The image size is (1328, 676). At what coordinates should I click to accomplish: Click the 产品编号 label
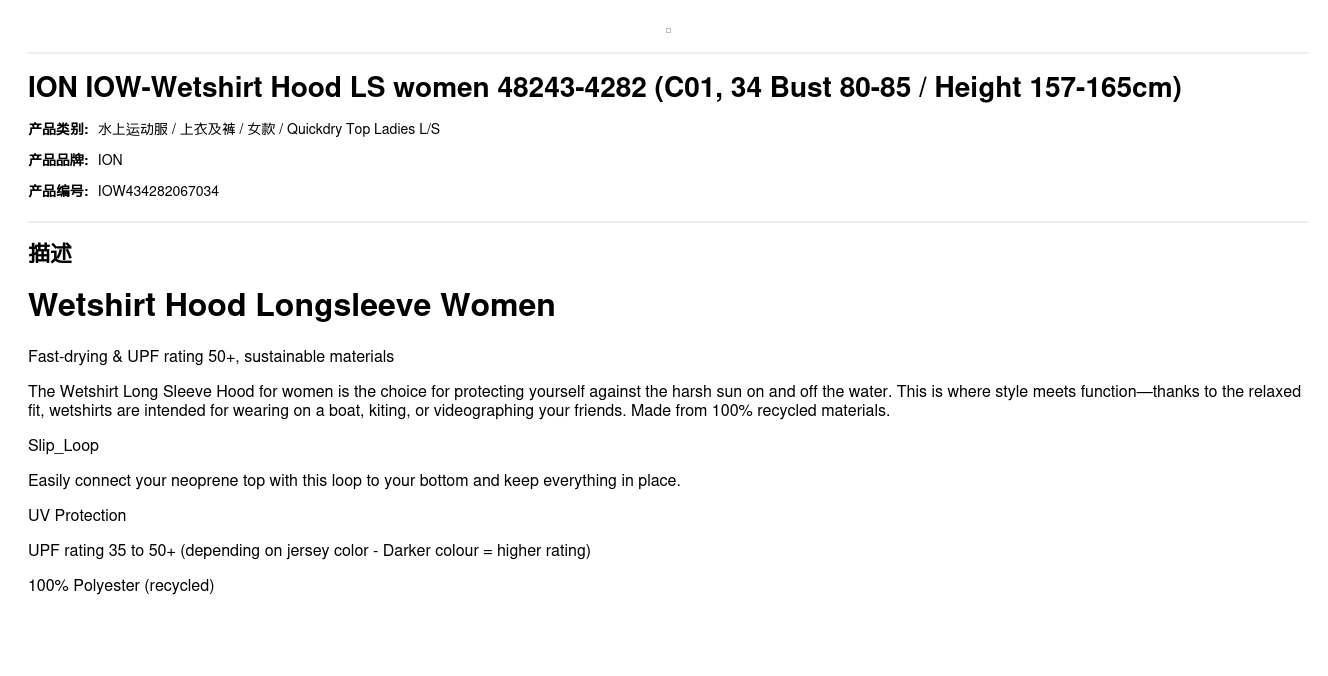[x=58, y=191]
